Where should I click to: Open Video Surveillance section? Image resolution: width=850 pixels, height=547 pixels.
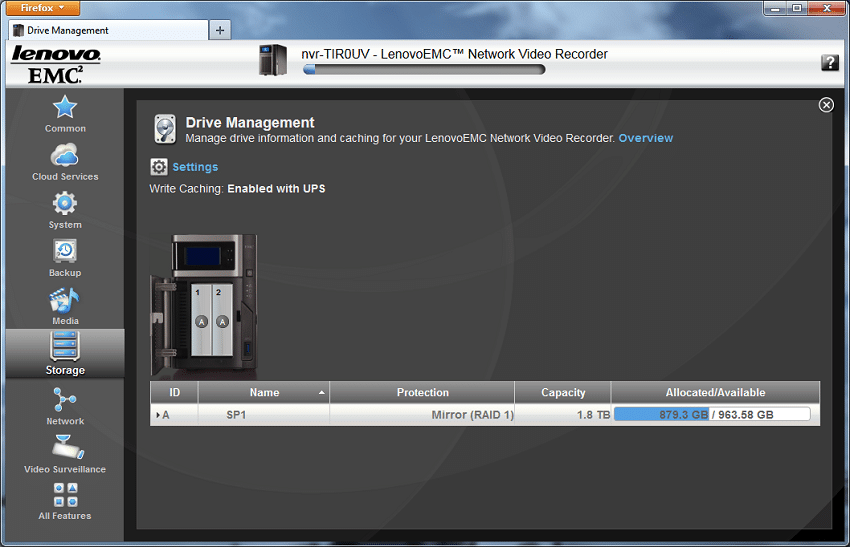65,454
